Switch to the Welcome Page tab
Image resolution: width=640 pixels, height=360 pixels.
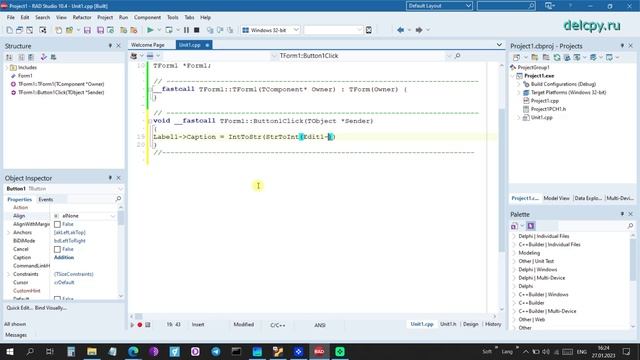148,45
